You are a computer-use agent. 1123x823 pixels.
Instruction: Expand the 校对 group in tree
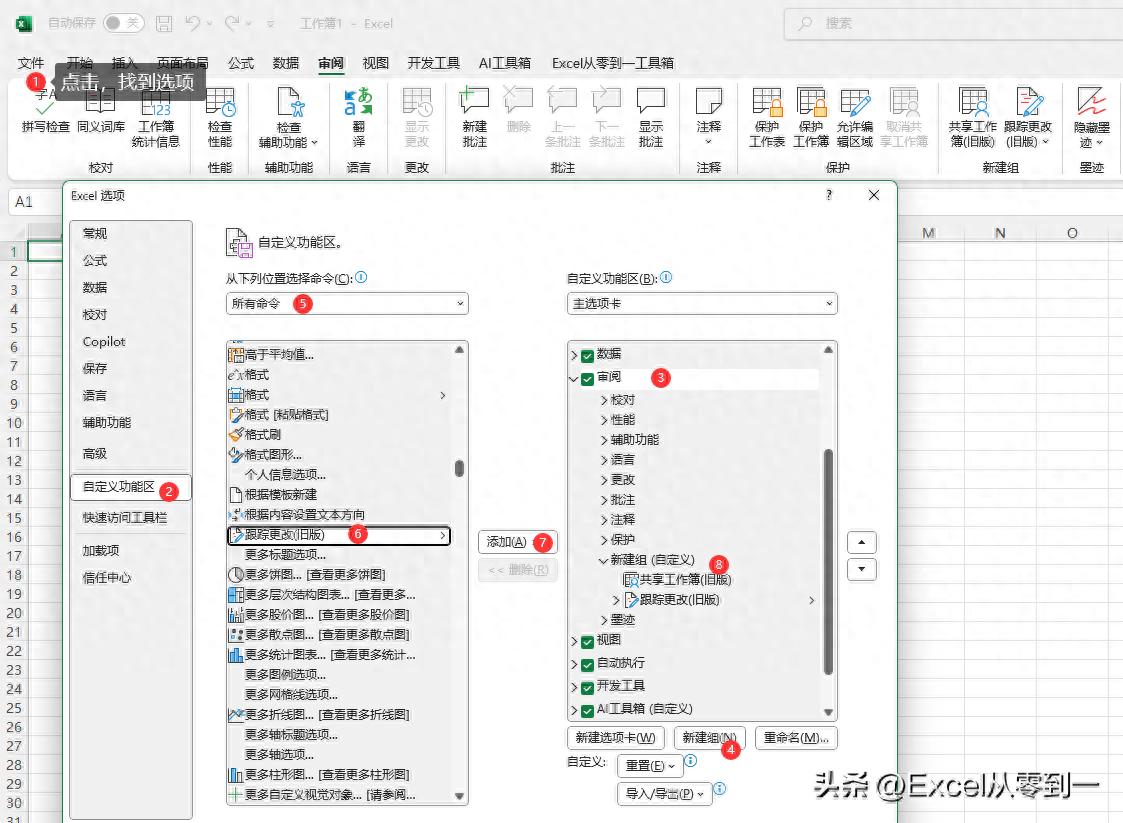pos(604,400)
